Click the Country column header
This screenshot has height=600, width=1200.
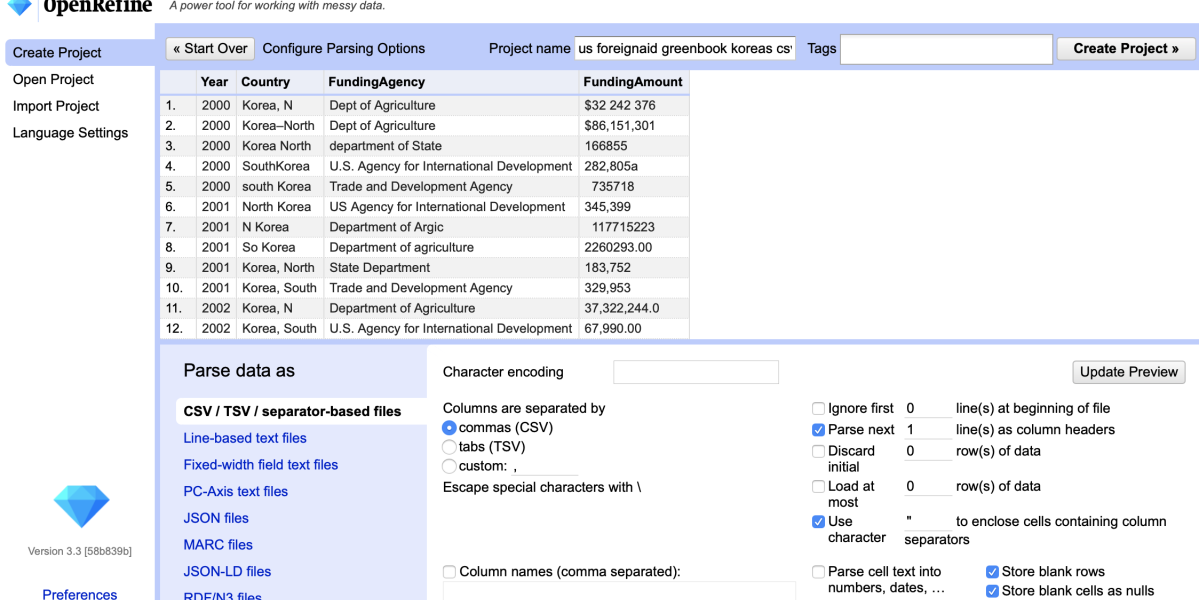tap(279, 82)
